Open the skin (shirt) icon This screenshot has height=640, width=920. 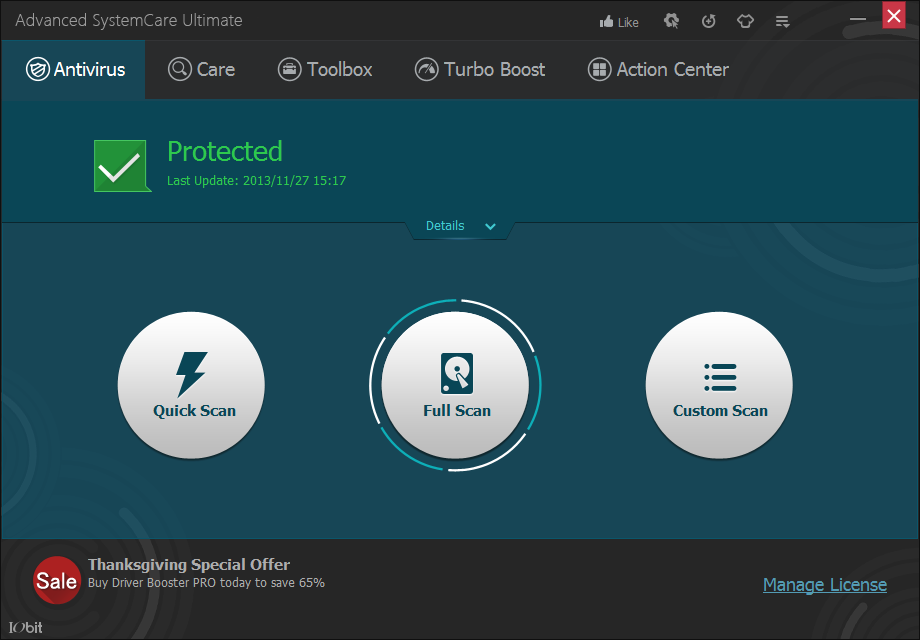(745, 22)
